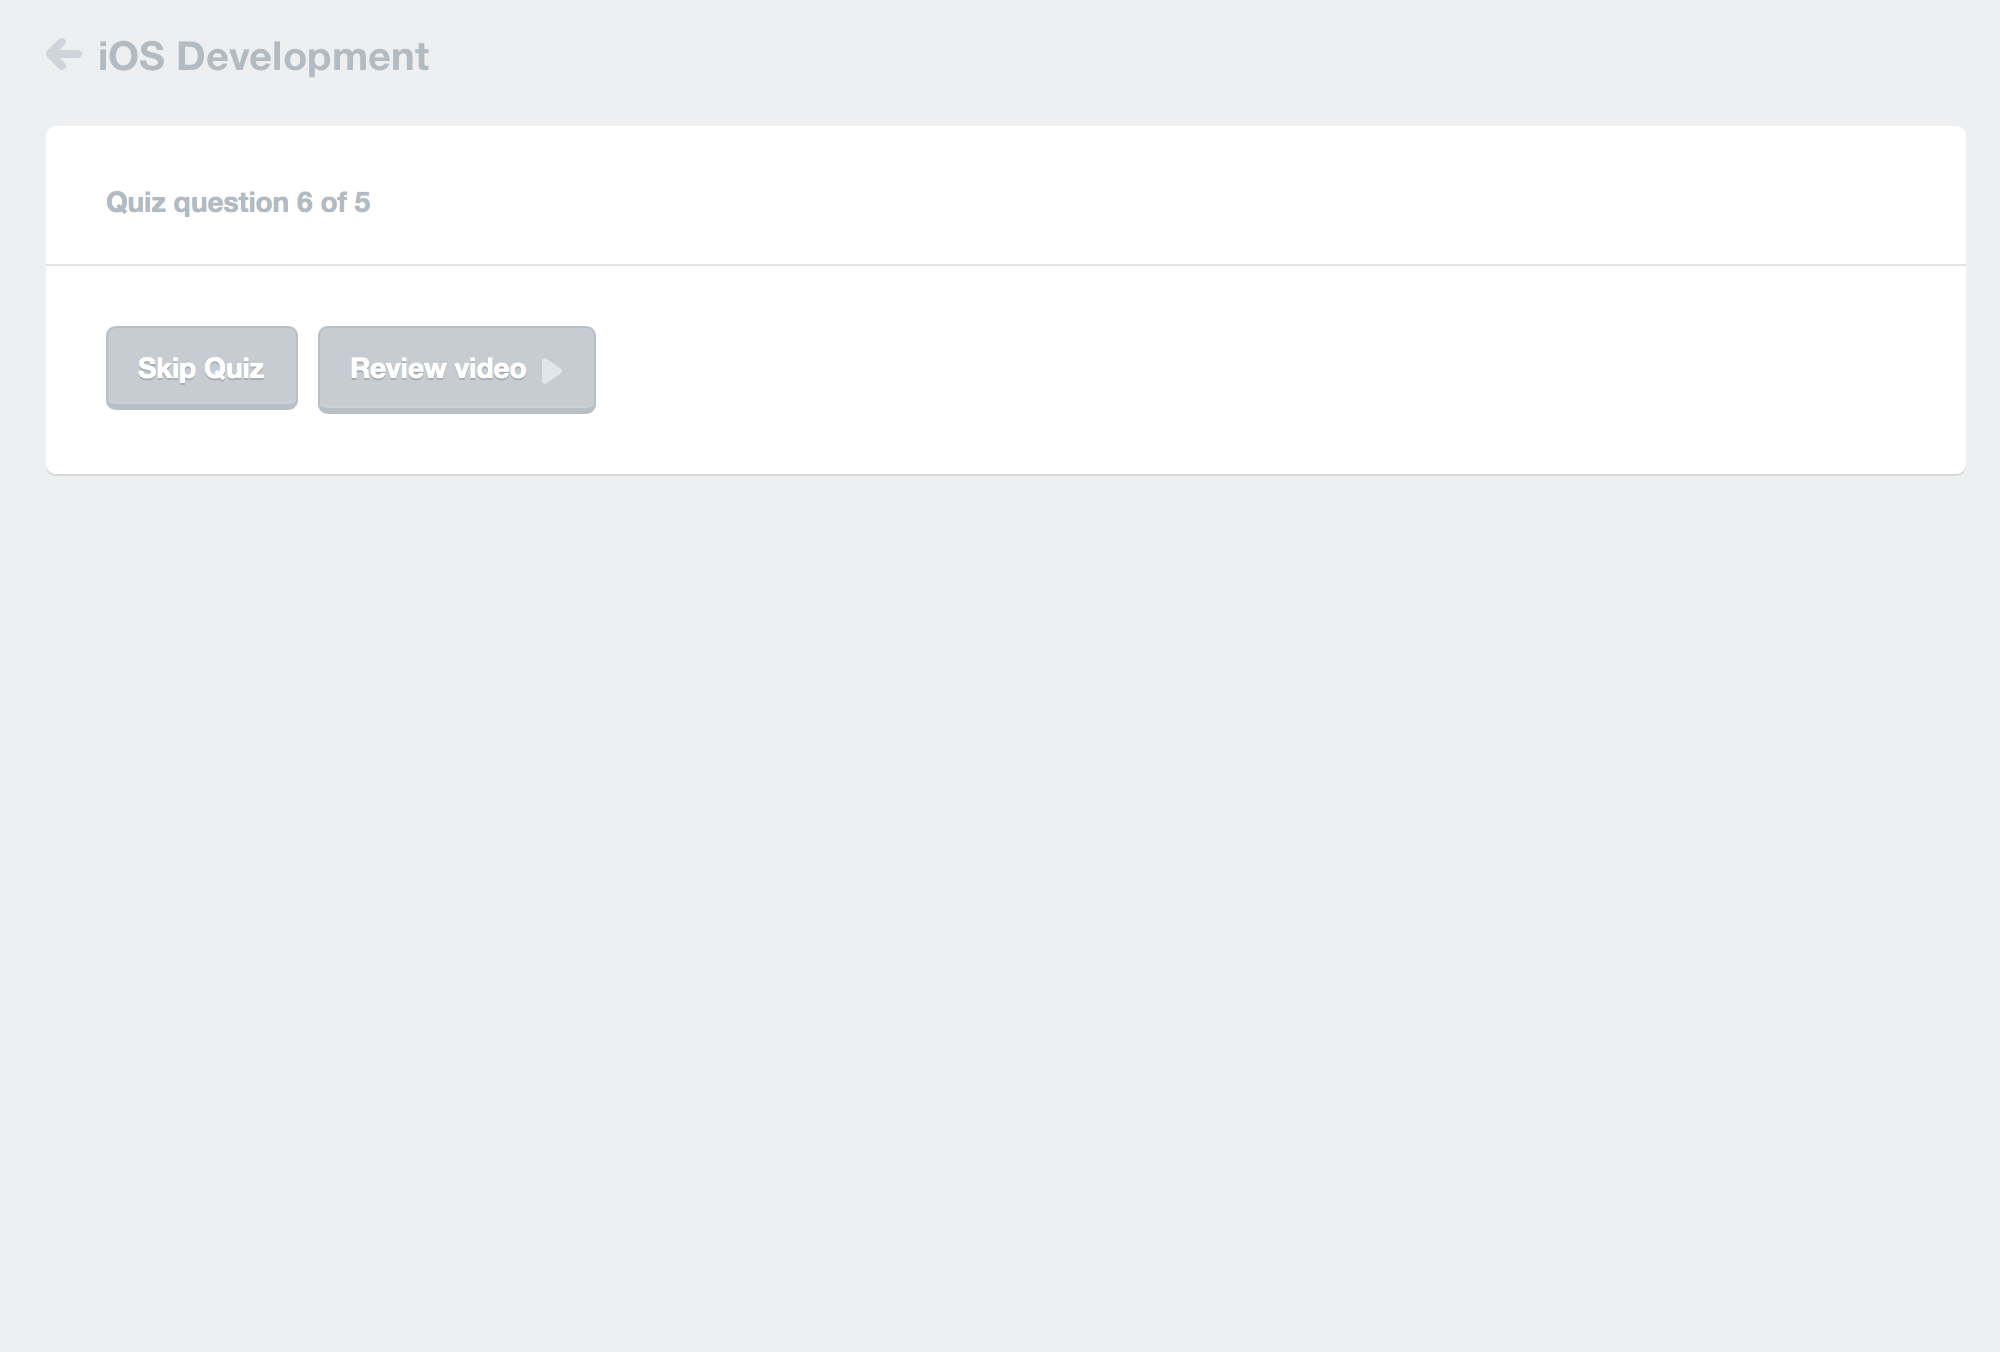
Task: Click the back arrow icon
Action: point(64,55)
